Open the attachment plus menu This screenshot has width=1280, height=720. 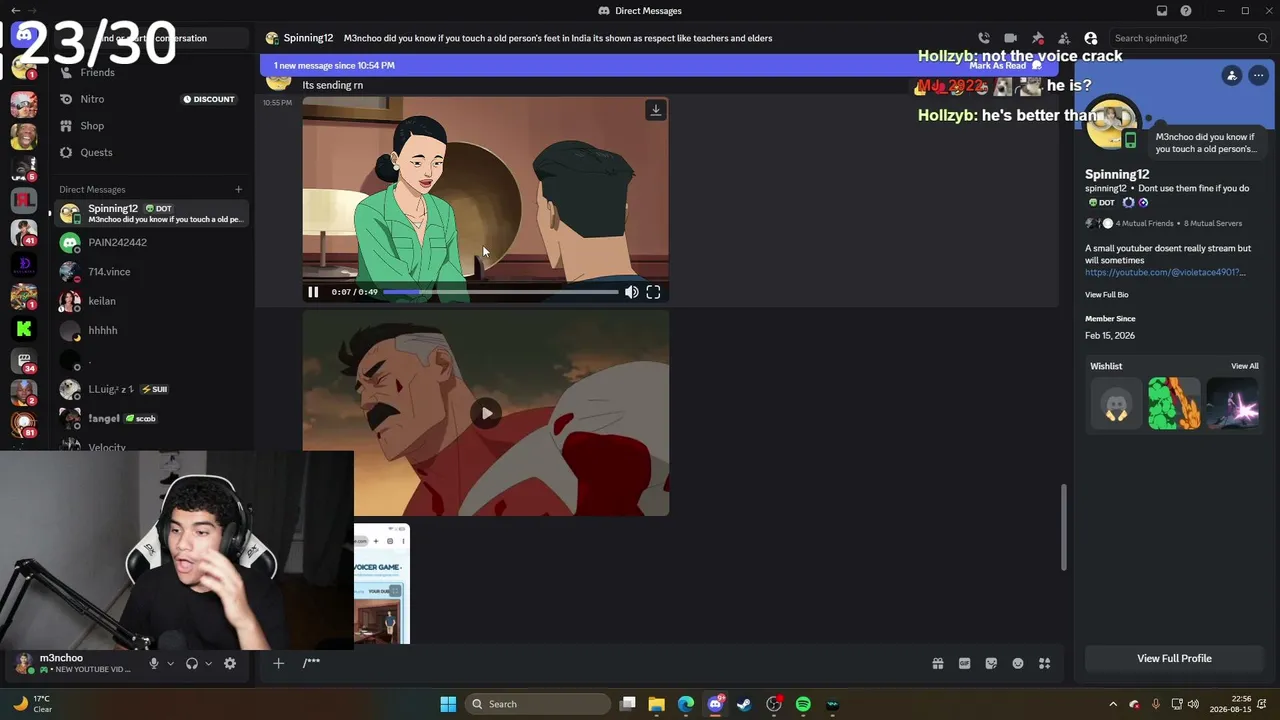pos(279,663)
